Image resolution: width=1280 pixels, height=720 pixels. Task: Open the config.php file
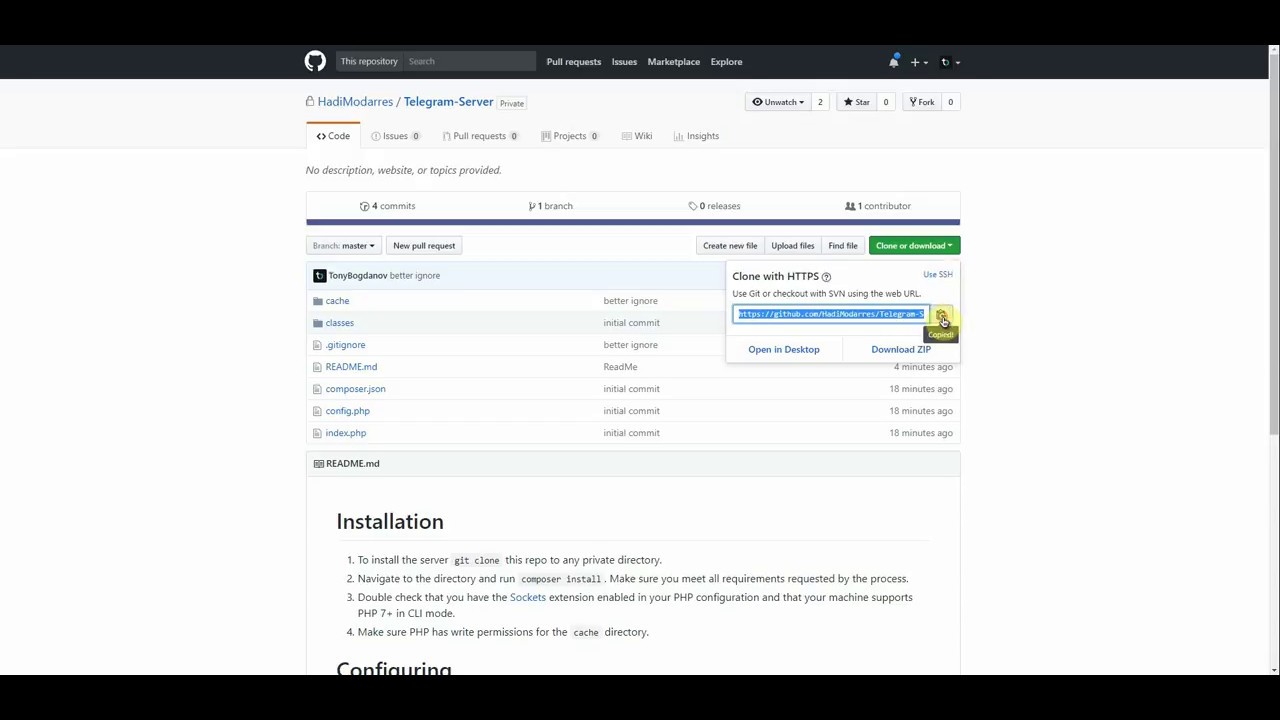tap(347, 411)
